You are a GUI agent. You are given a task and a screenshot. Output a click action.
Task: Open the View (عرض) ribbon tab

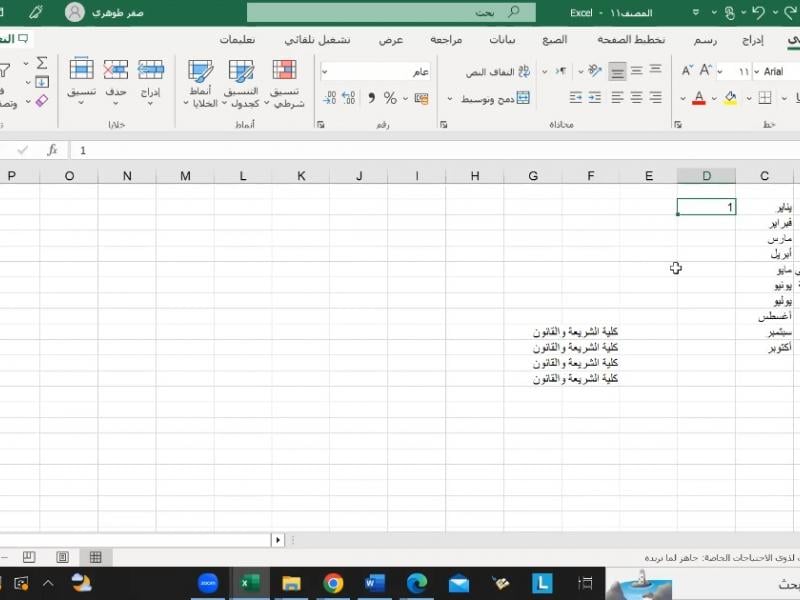[x=391, y=40]
